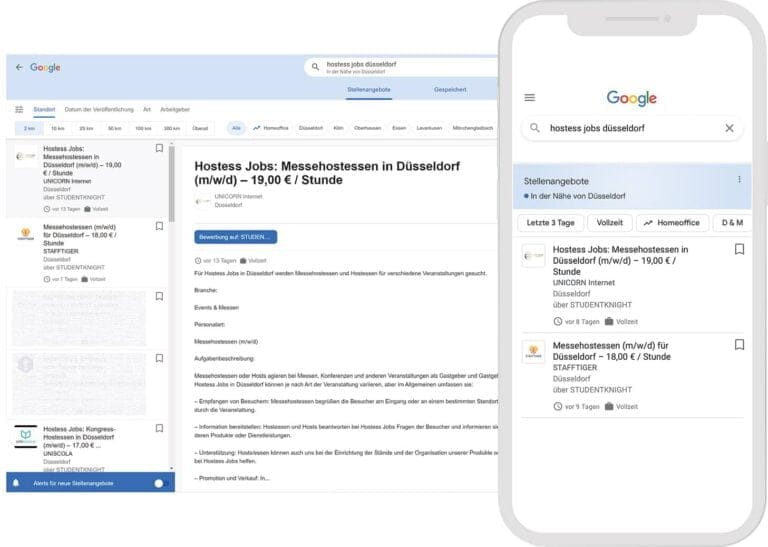Select the Überall radius option

click(x=200, y=128)
